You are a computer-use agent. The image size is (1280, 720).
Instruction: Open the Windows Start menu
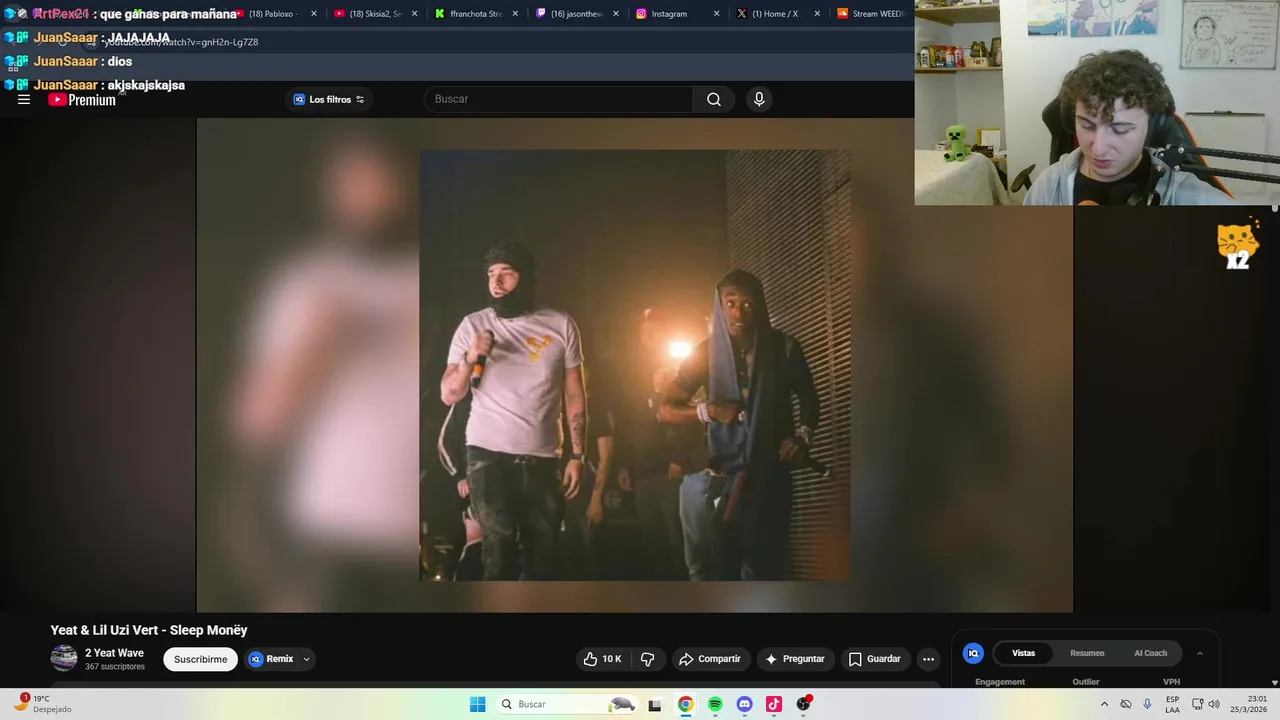coord(478,704)
